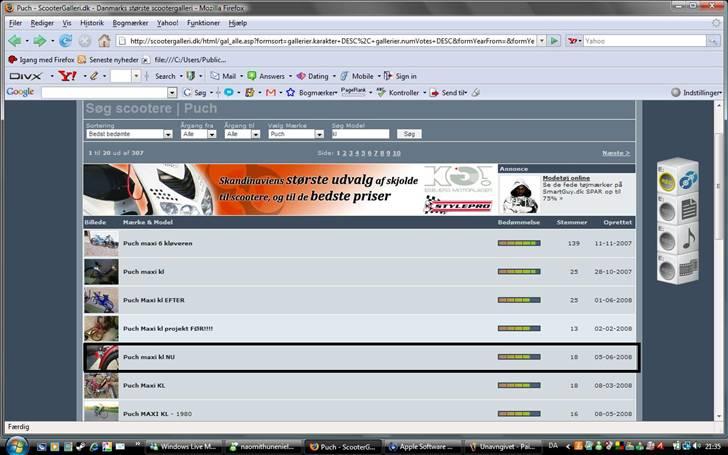Click the music note cube in the sidebar widget
Viewport: 728px width, 455px height.
689,238
